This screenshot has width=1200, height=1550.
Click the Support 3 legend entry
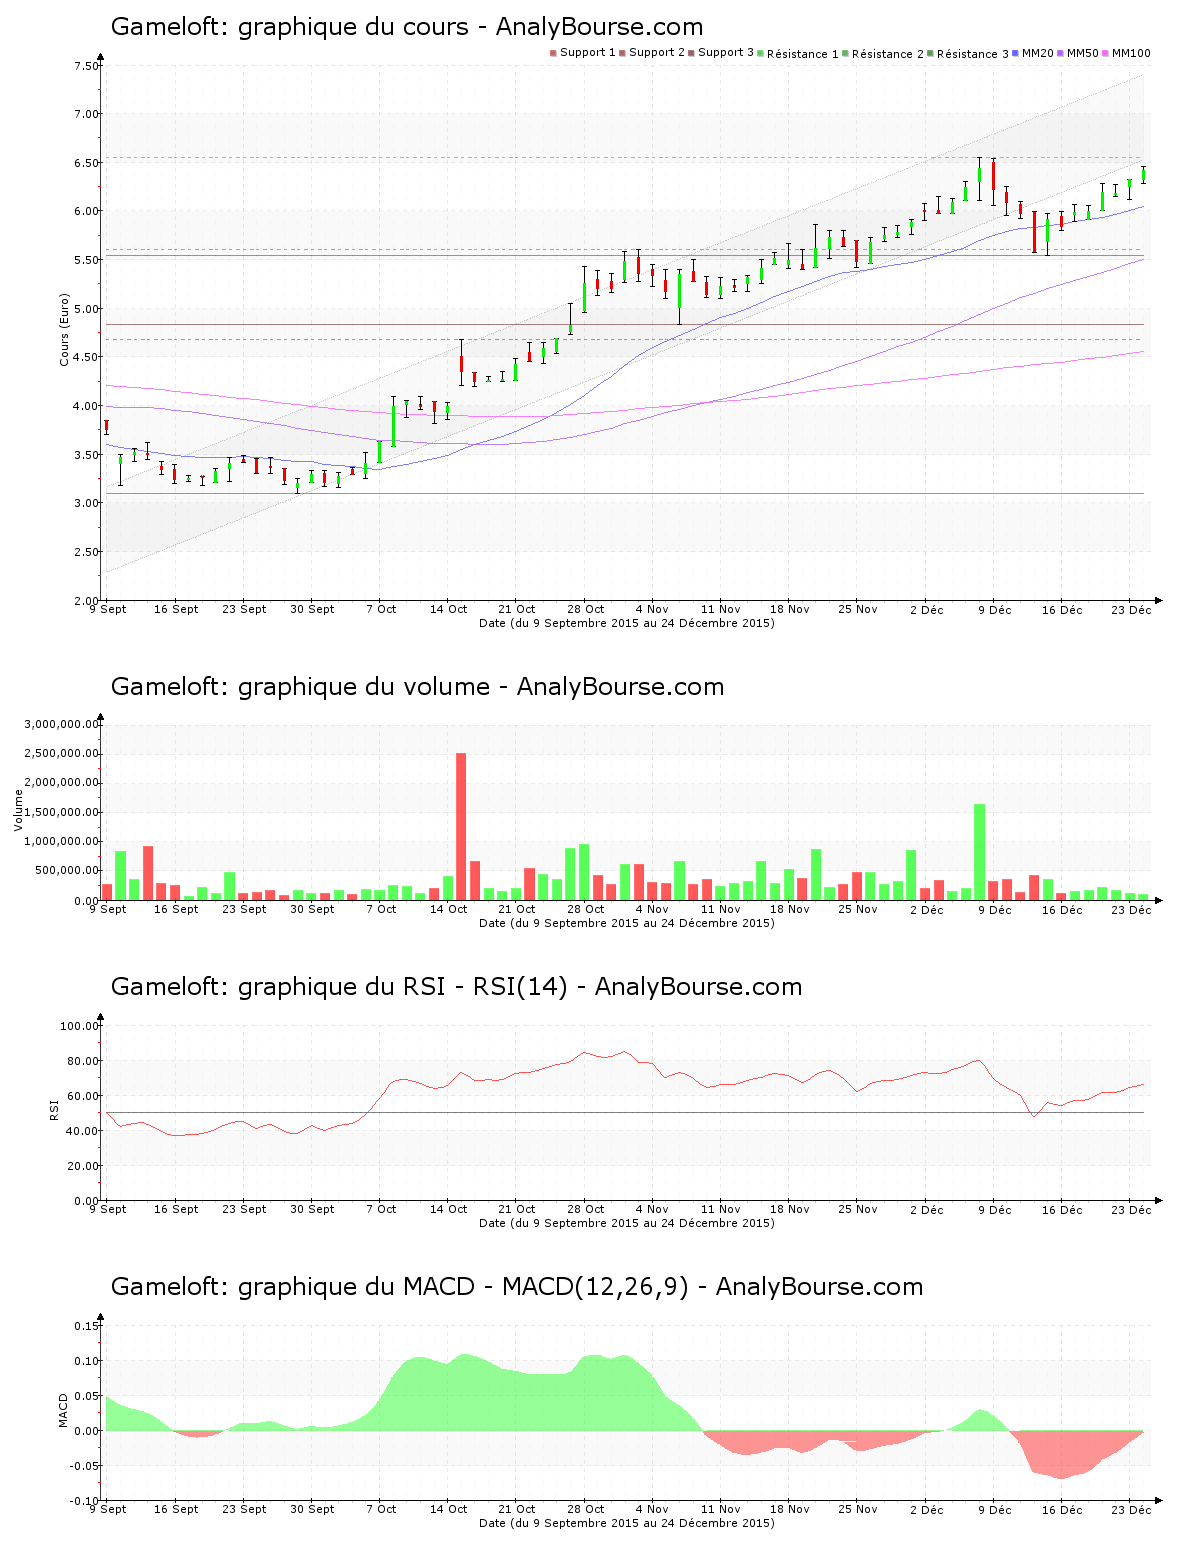tap(721, 53)
